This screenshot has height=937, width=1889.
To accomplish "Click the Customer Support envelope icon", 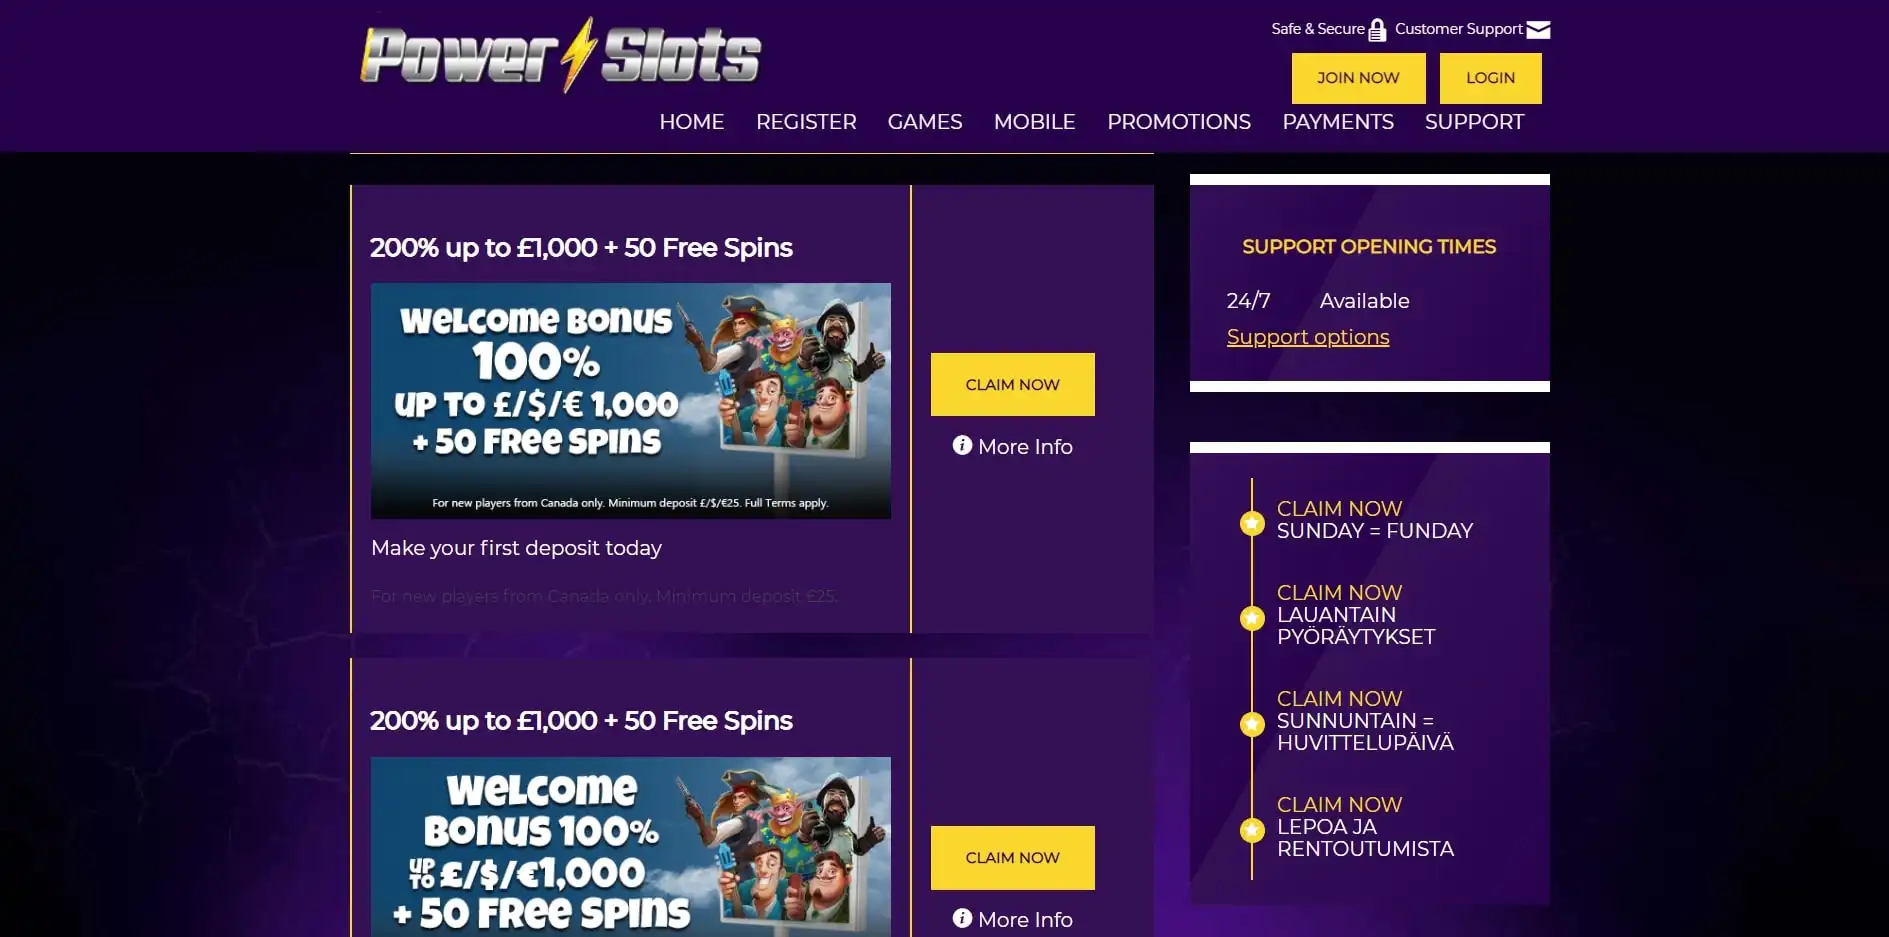I will pyautogui.click(x=1538, y=30).
